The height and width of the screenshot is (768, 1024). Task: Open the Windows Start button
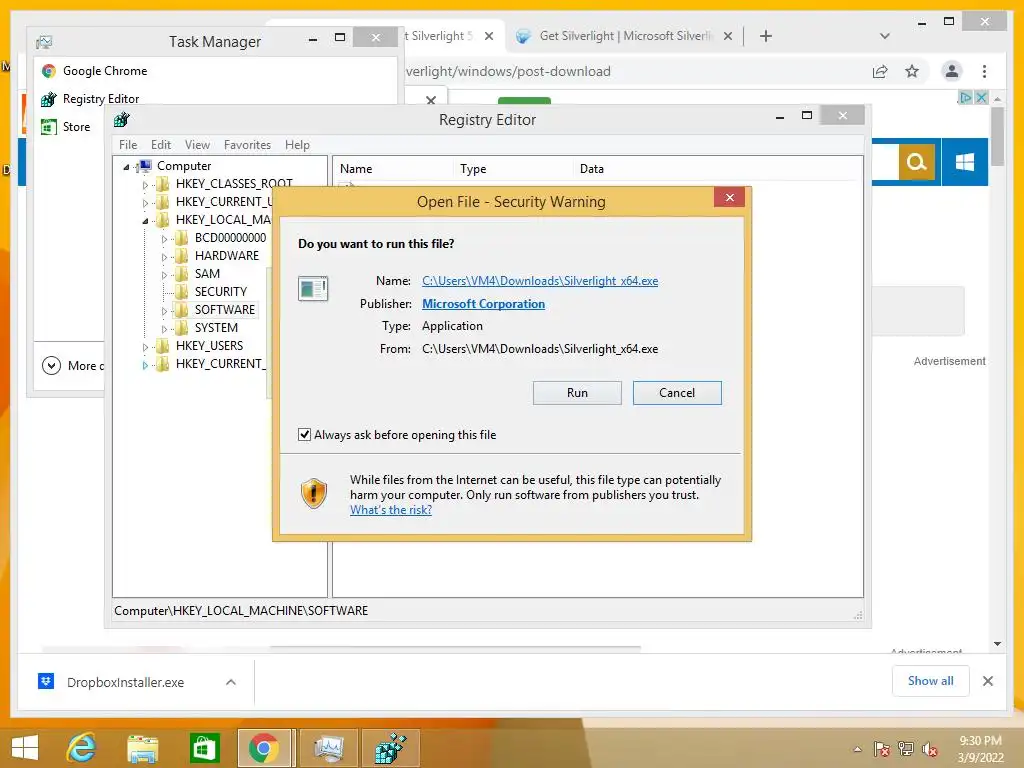click(25, 748)
